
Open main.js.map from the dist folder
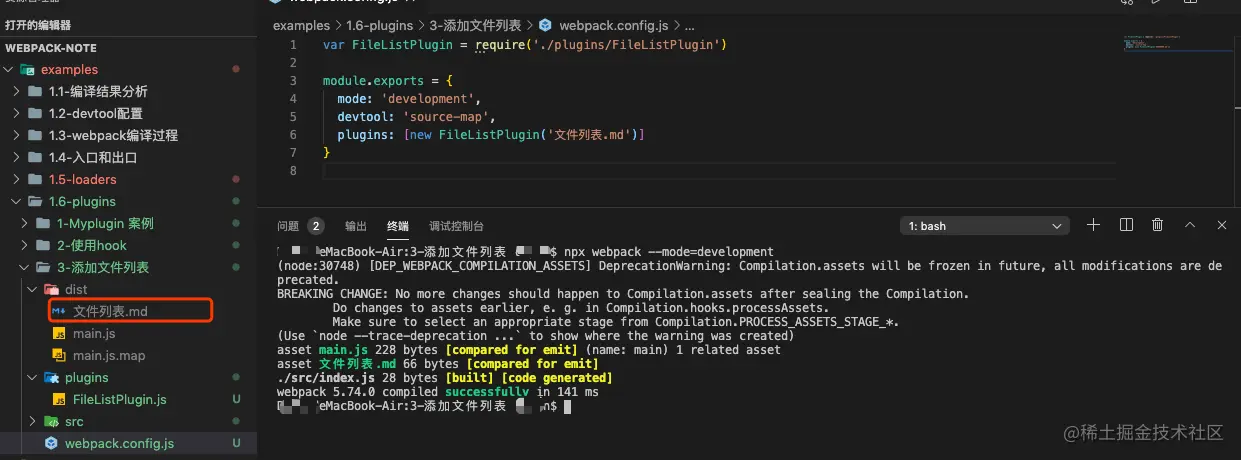(108, 356)
